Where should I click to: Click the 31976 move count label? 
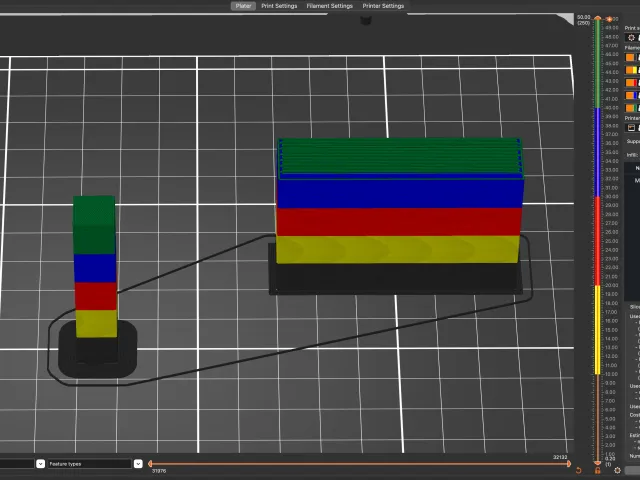[159, 471]
